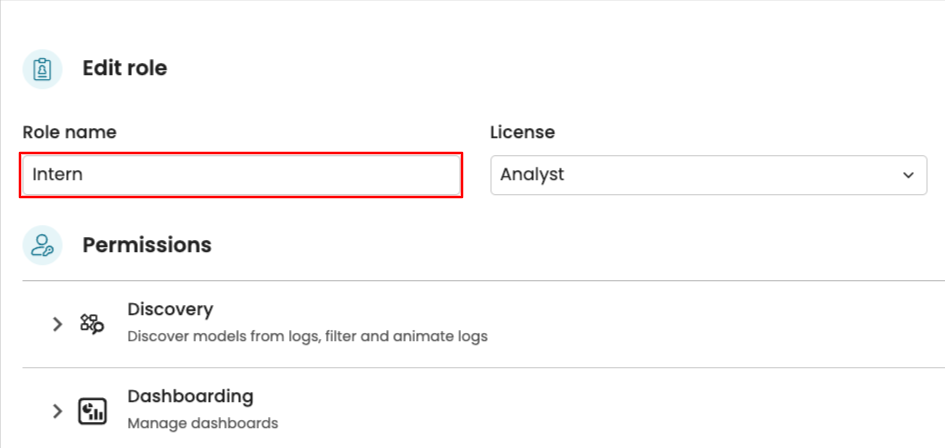Select the Dashboarding section title
945x448 pixels.
[x=190, y=396]
